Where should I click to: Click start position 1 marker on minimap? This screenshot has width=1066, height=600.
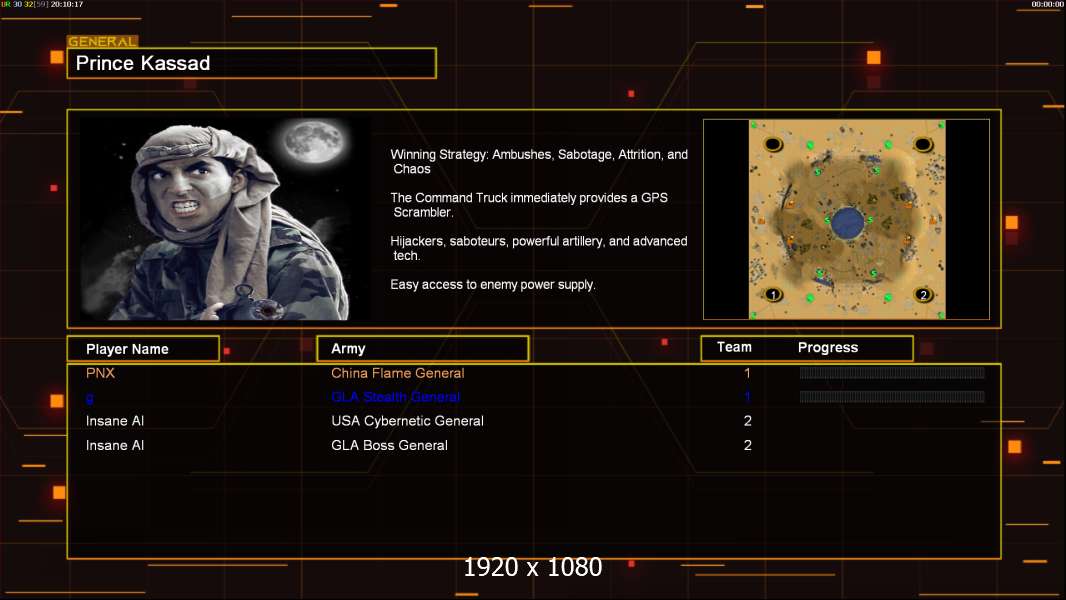pyautogui.click(x=773, y=295)
